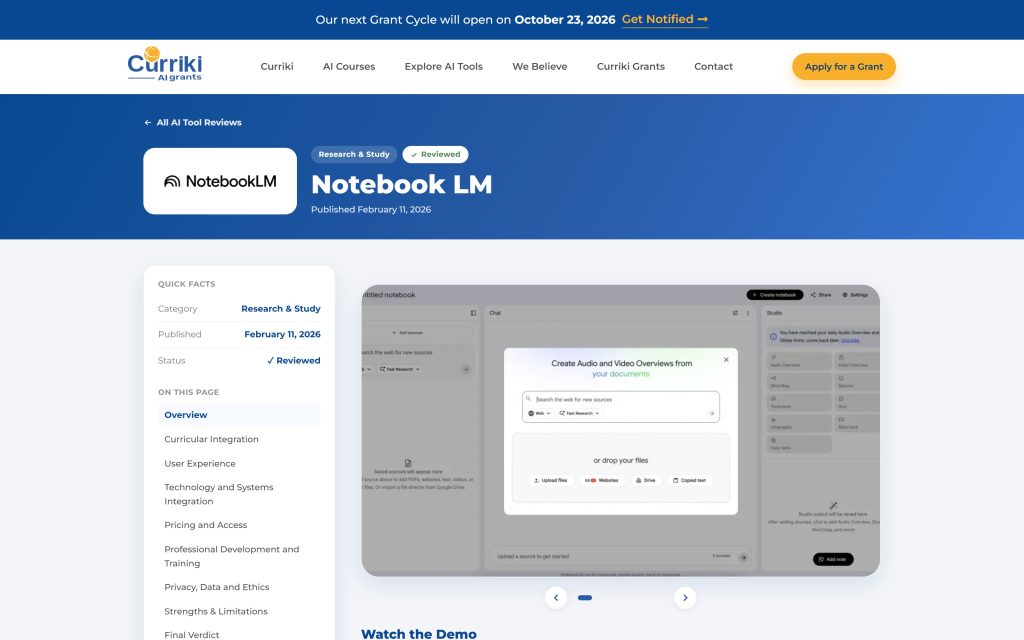Image resolution: width=1024 pixels, height=640 pixels.
Task: Click the Curriki AI grants logo
Action: tap(165, 64)
